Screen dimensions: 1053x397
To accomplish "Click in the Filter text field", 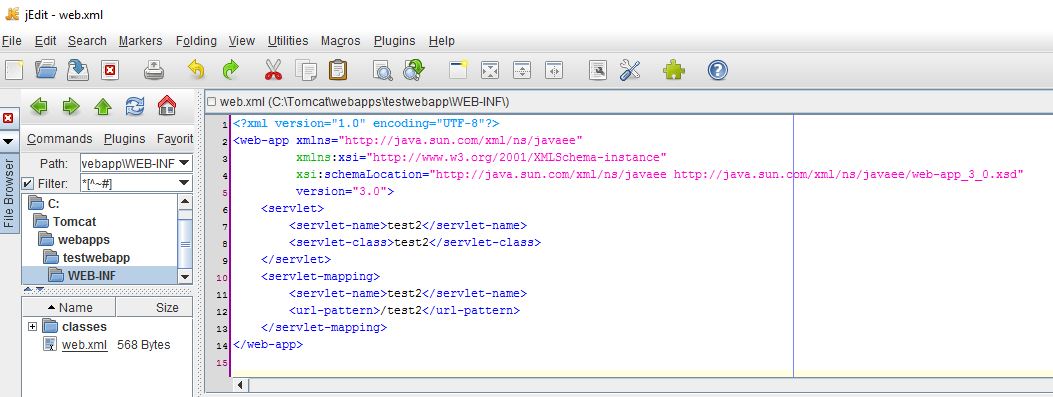I will [128, 183].
